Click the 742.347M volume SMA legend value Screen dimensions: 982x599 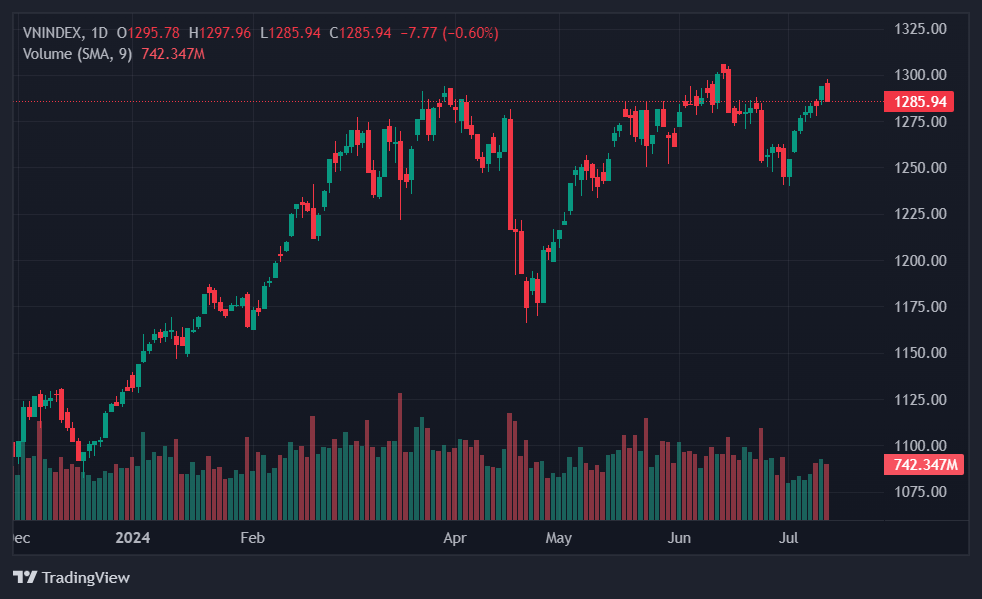point(173,53)
